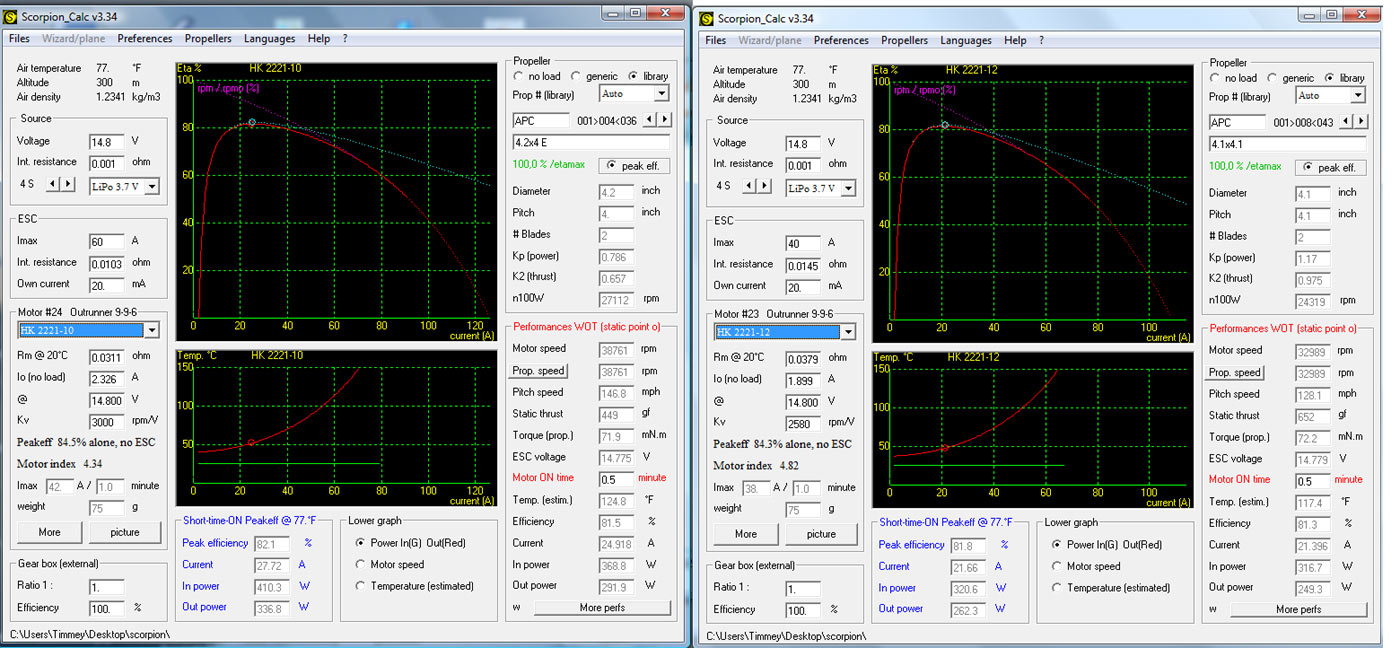Click 'More' button in HK 2221-12 window
Image resolution: width=1400 pixels, height=648 pixels.
[746, 534]
